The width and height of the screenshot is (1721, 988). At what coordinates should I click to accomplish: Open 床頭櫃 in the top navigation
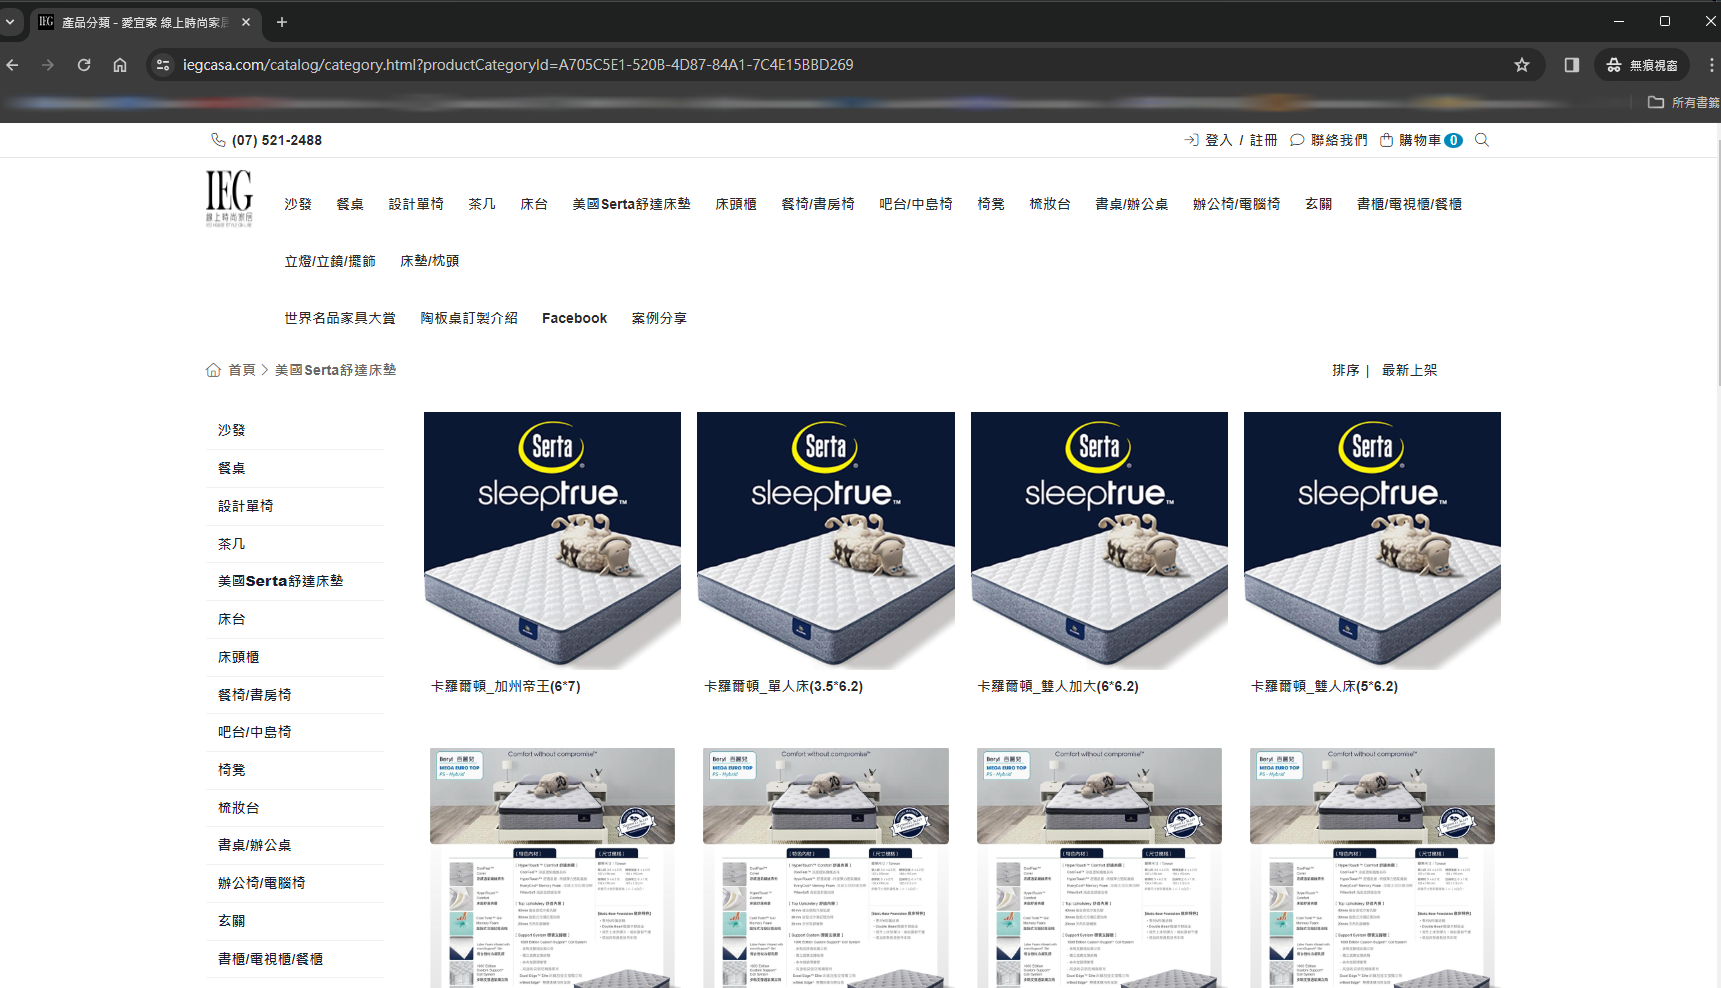point(736,204)
